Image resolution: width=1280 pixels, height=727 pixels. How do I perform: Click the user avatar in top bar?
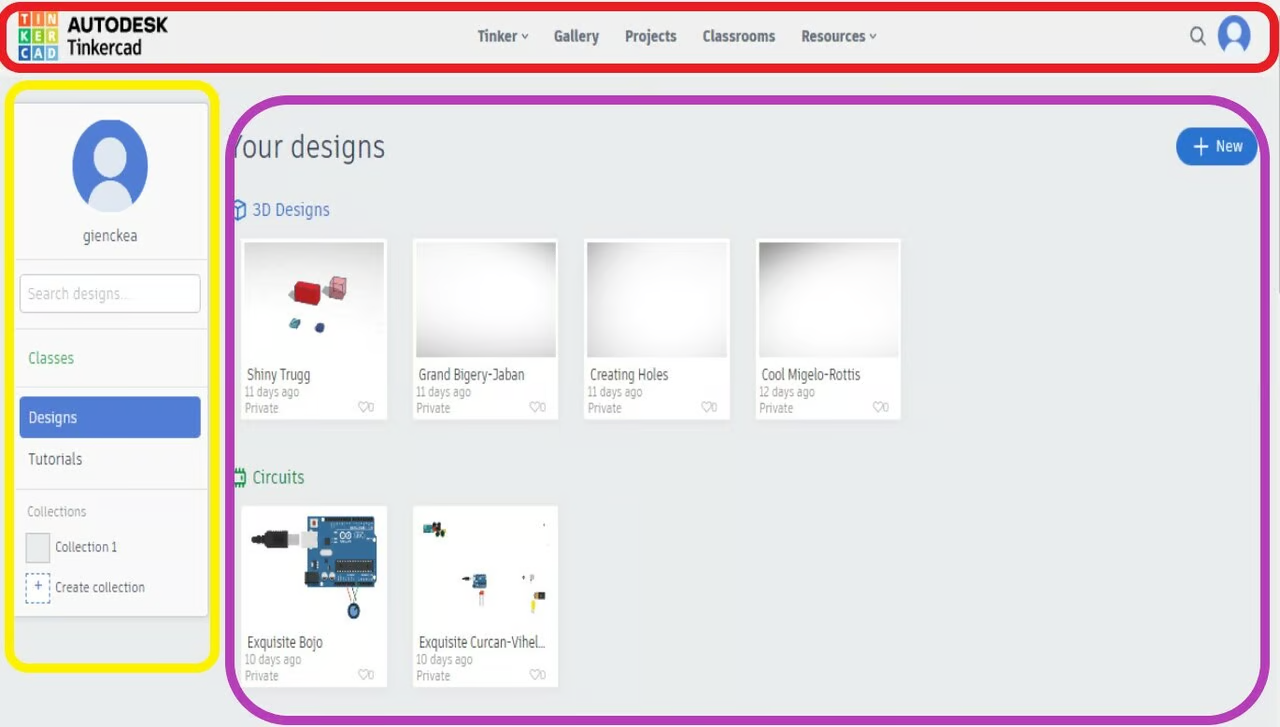pyautogui.click(x=1234, y=35)
